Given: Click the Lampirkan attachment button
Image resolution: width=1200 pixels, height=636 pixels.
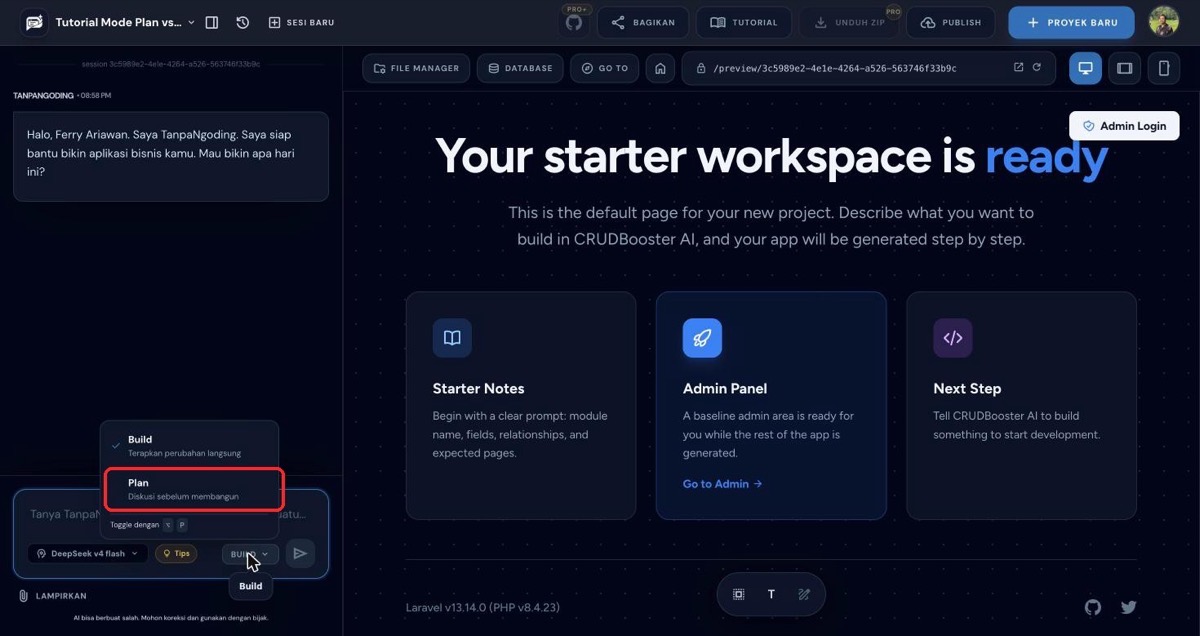Looking at the screenshot, I should coord(53,596).
